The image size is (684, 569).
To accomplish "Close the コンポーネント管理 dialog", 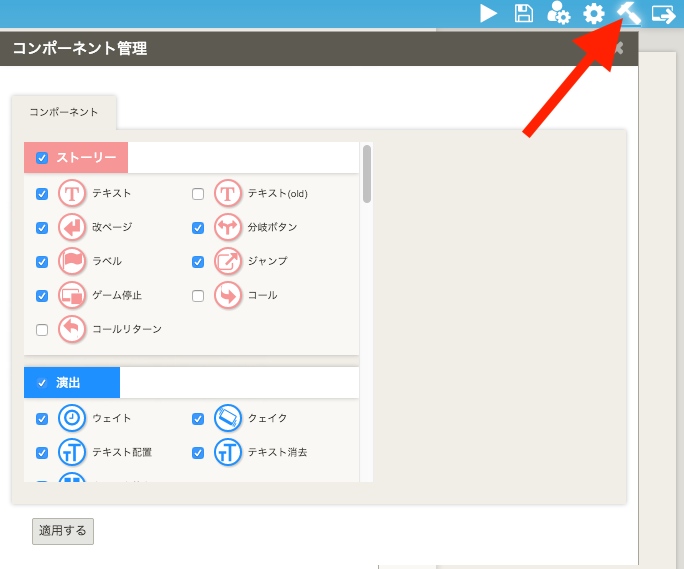I will 619,48.
